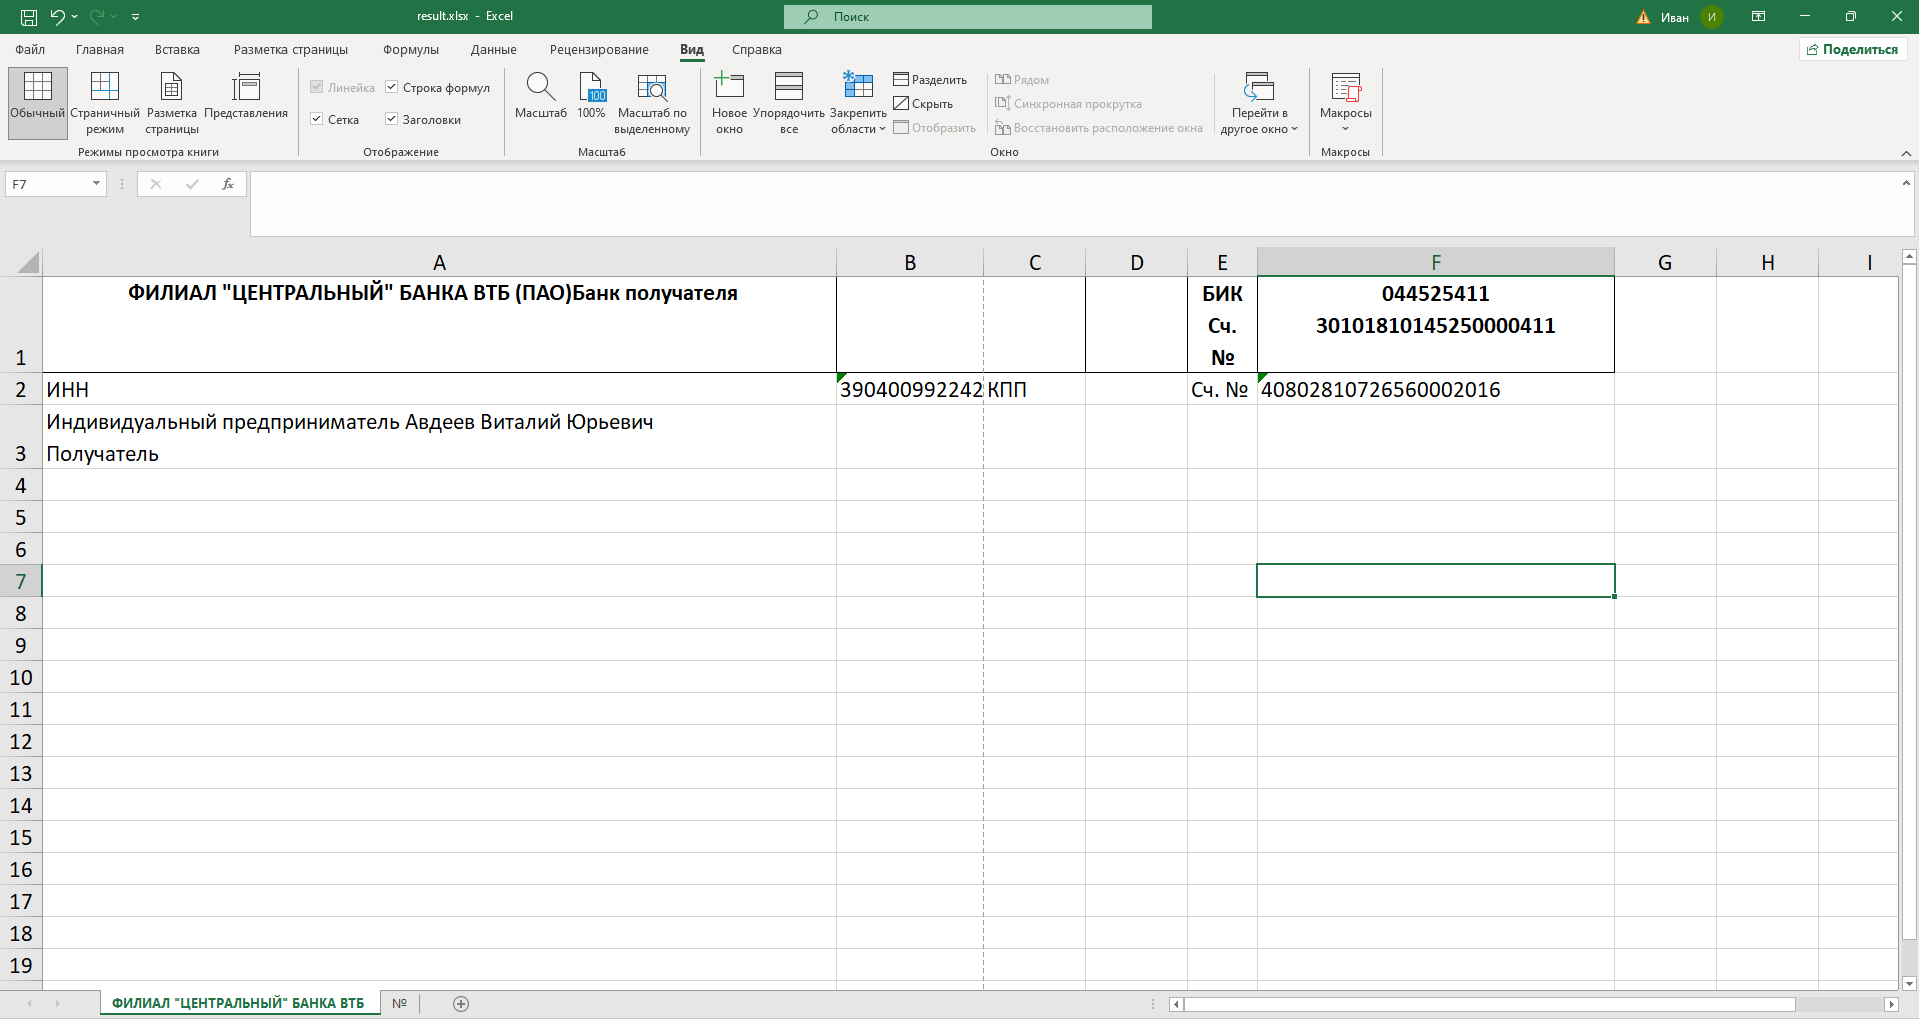Add a new sheet with plus icon
This screenshot has width=1919, height=1019.
461,1003
